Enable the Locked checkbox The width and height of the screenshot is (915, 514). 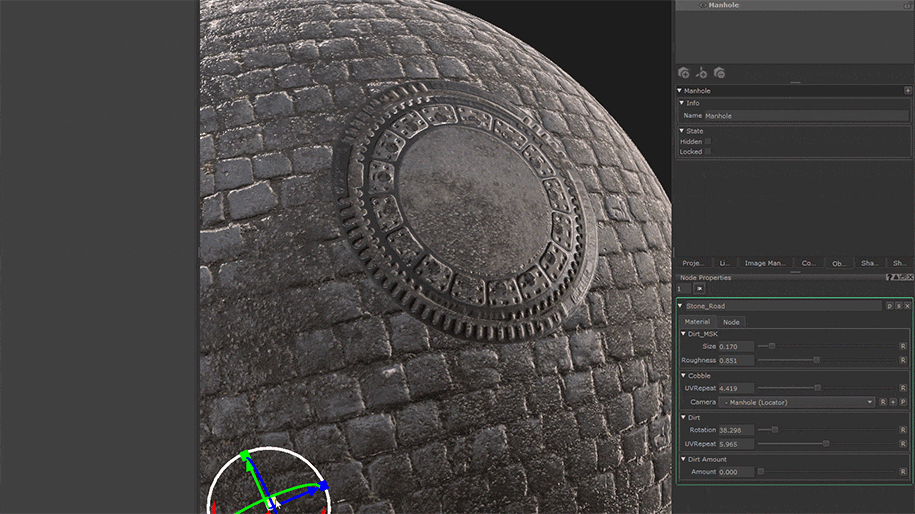pyautogui.click(x=708, y=152)
